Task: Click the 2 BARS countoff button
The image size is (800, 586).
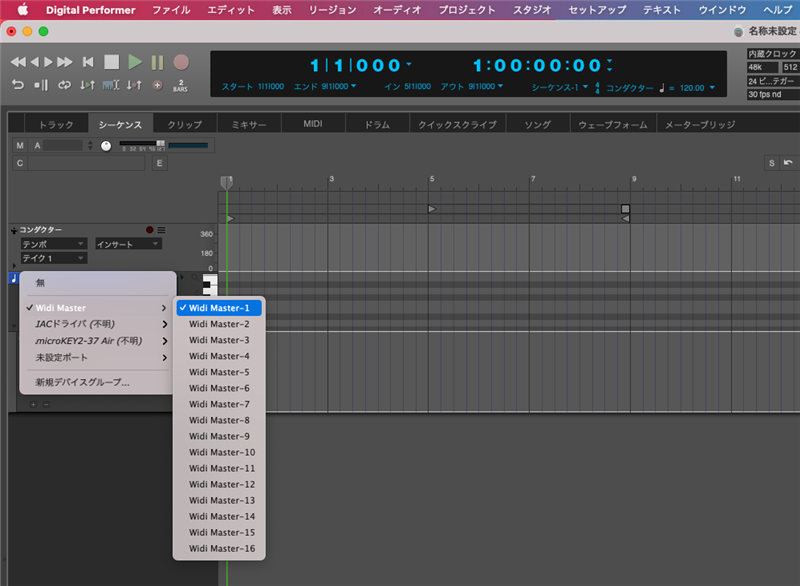Action: click(x=181, y=86)
